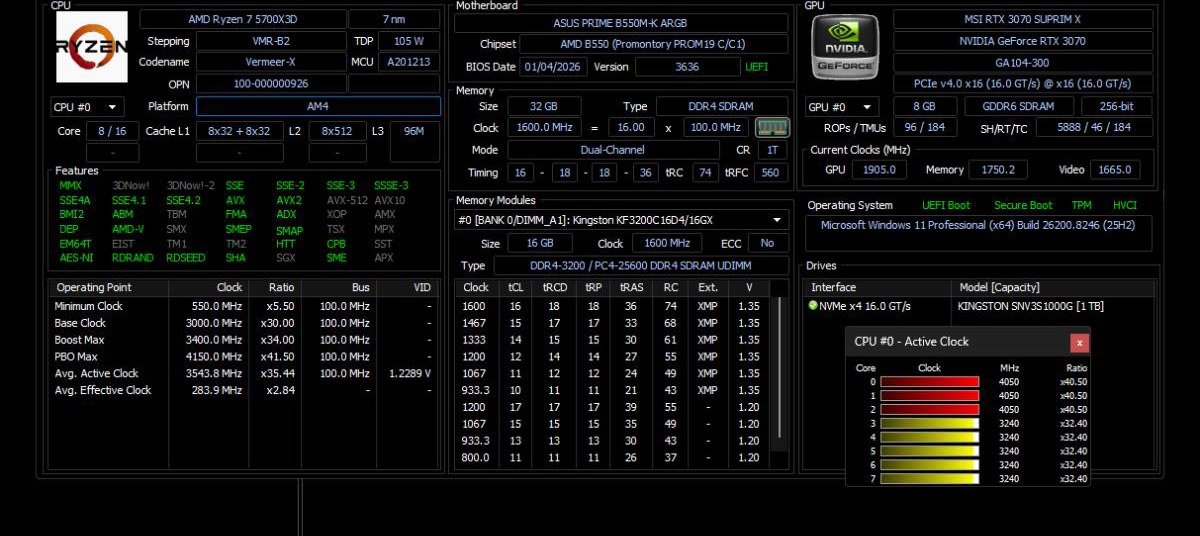Select the Video clock 1665.0 field
This screenshot has height=536, width=1200.
(1114, 170)
